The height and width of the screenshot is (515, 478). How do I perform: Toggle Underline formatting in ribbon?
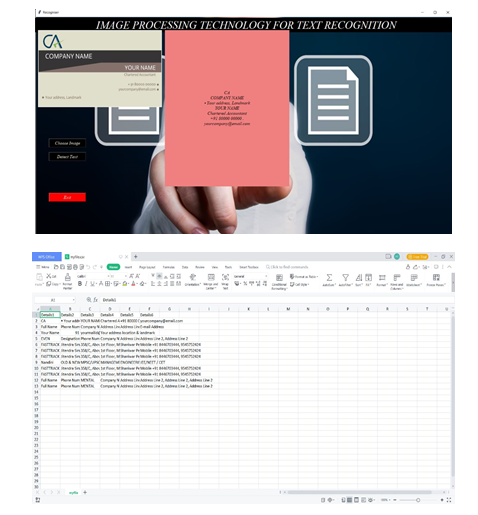[92, 284]
